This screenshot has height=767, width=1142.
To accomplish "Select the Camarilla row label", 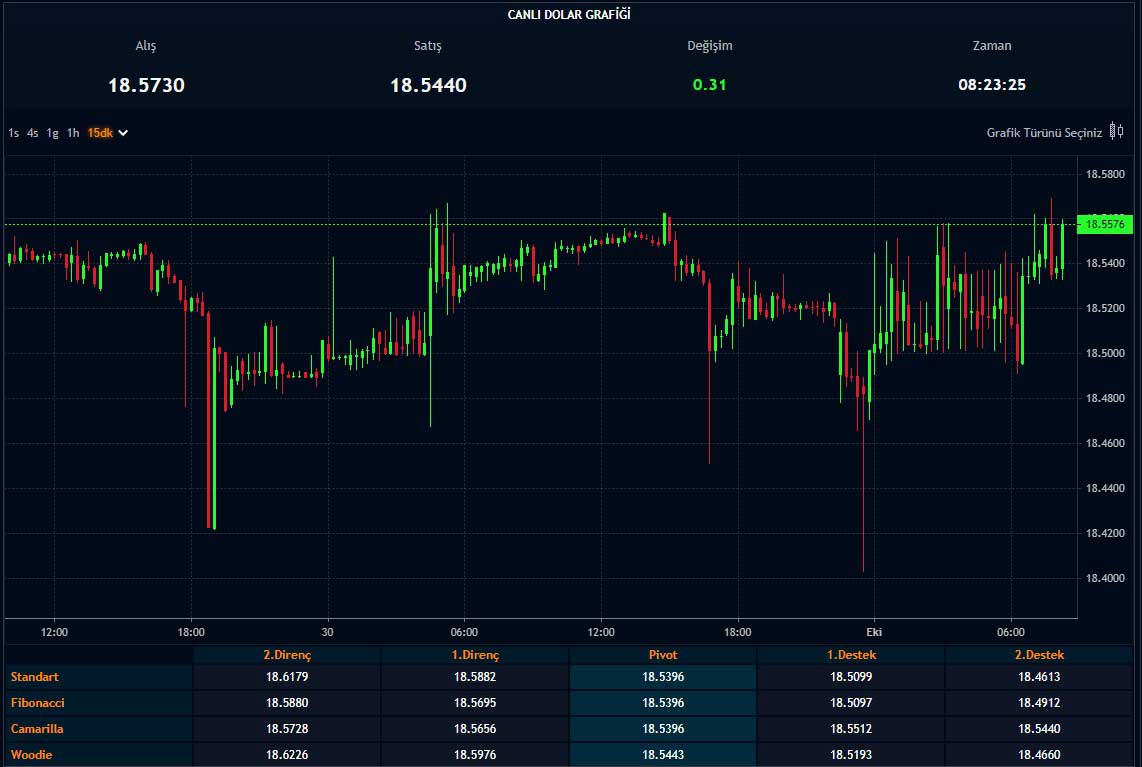I will [x=36, y=729].
